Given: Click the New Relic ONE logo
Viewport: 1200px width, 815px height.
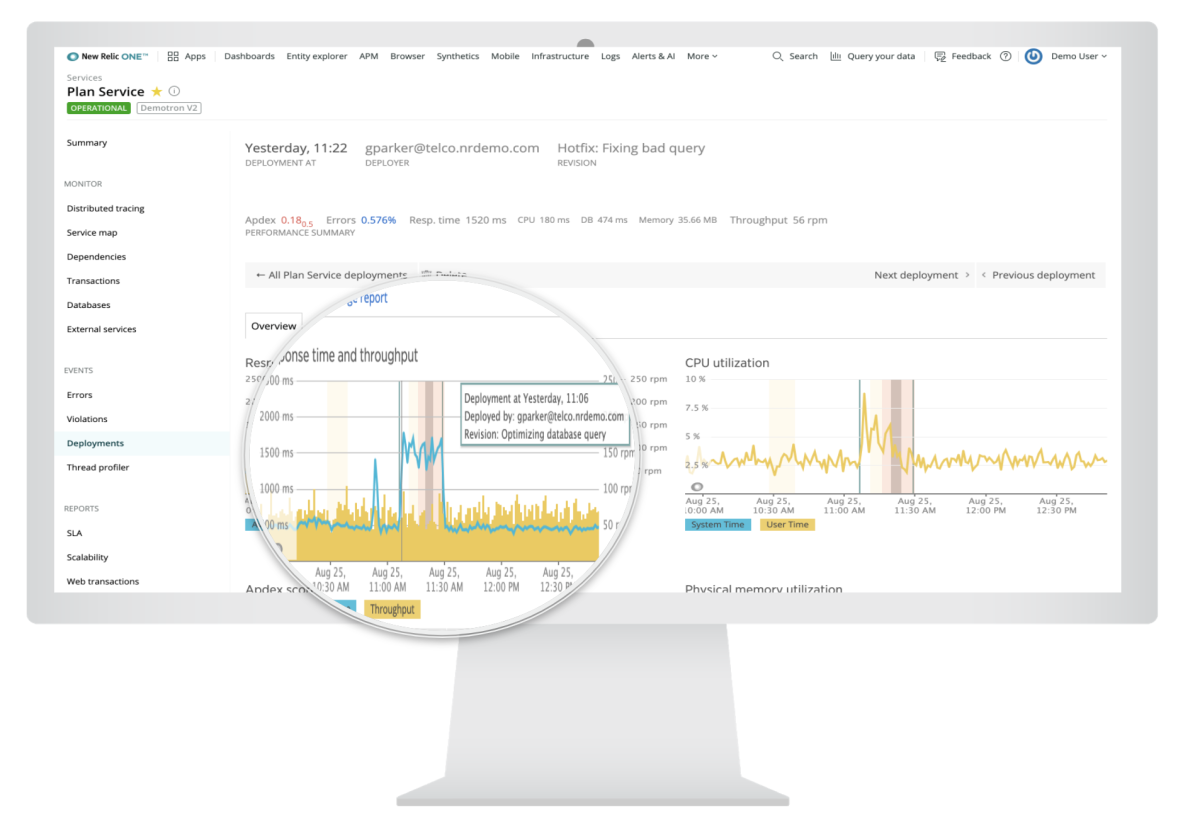Looking at the screenshot, I should click(x=107, y=56).
